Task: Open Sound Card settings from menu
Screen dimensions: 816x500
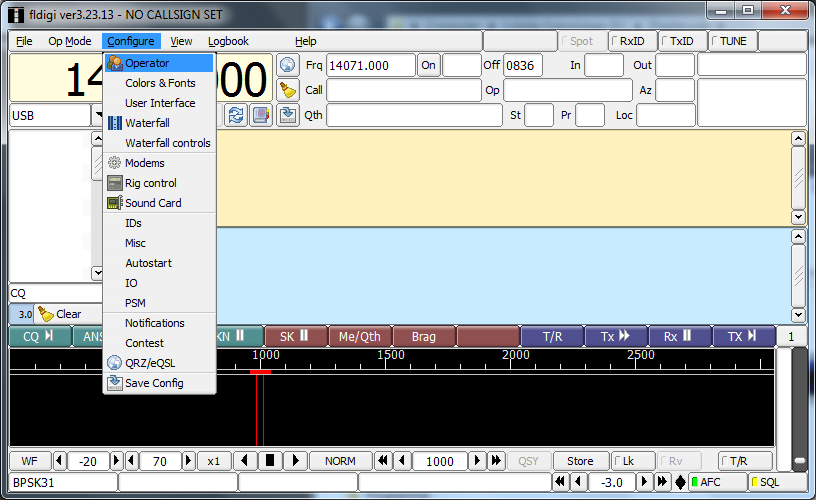Action: point(152,203)
